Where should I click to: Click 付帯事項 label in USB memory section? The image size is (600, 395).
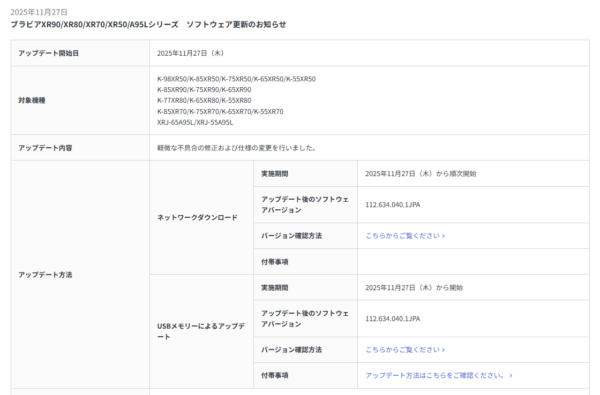(x=275, y=375)
